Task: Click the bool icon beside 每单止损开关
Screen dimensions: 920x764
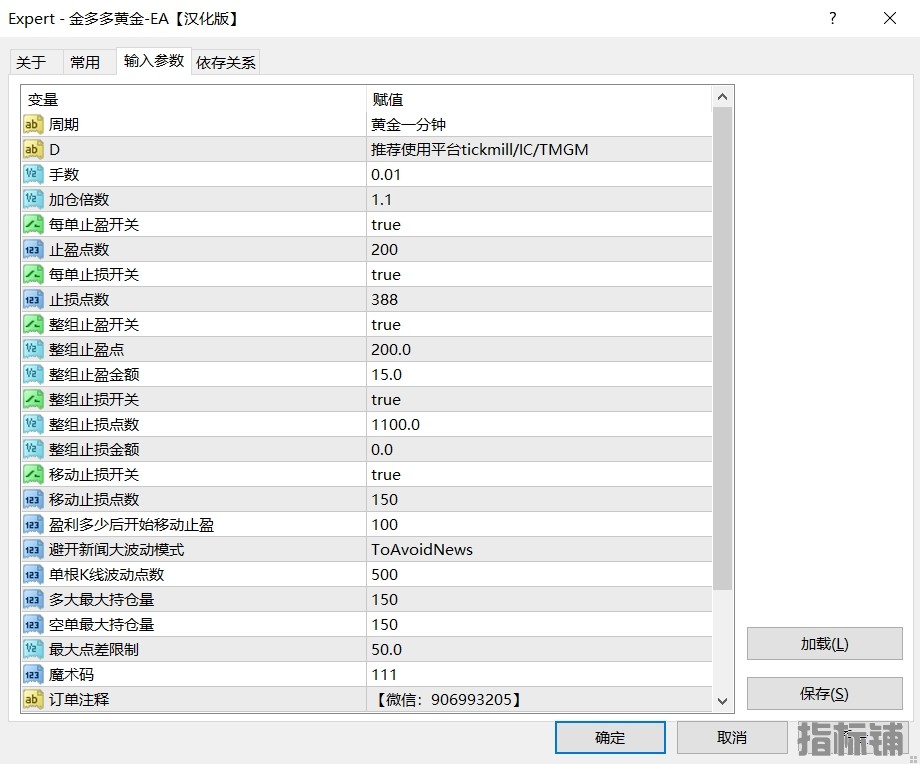Action: pyautogui.click(x=33, y=275)
